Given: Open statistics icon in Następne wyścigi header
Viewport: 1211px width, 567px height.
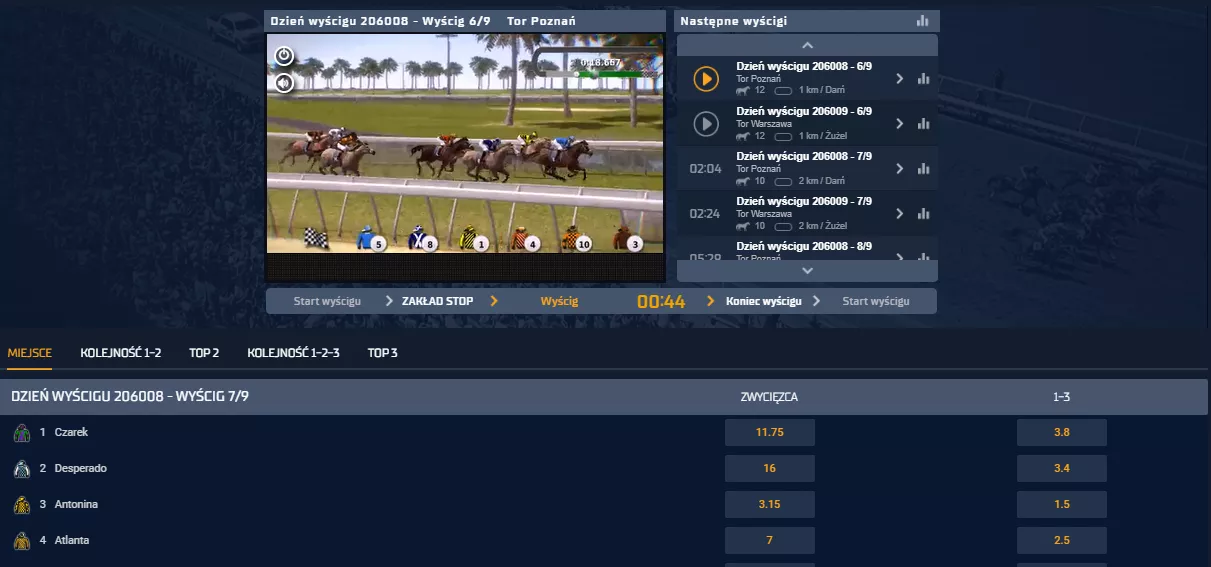Looking at the screenshot, I should 922,21.
